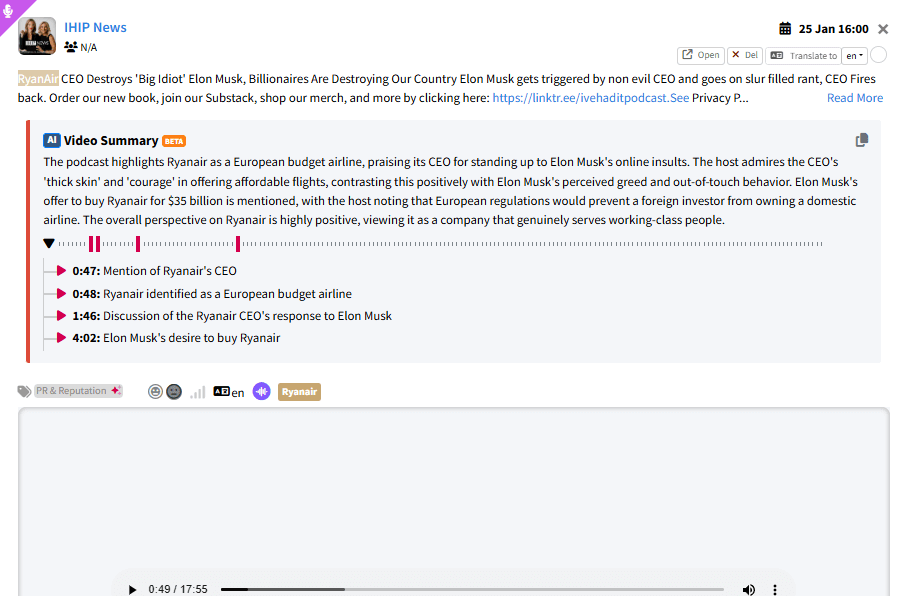Click the calendar icon by 25 Jan 16:00

coord(785,28)
